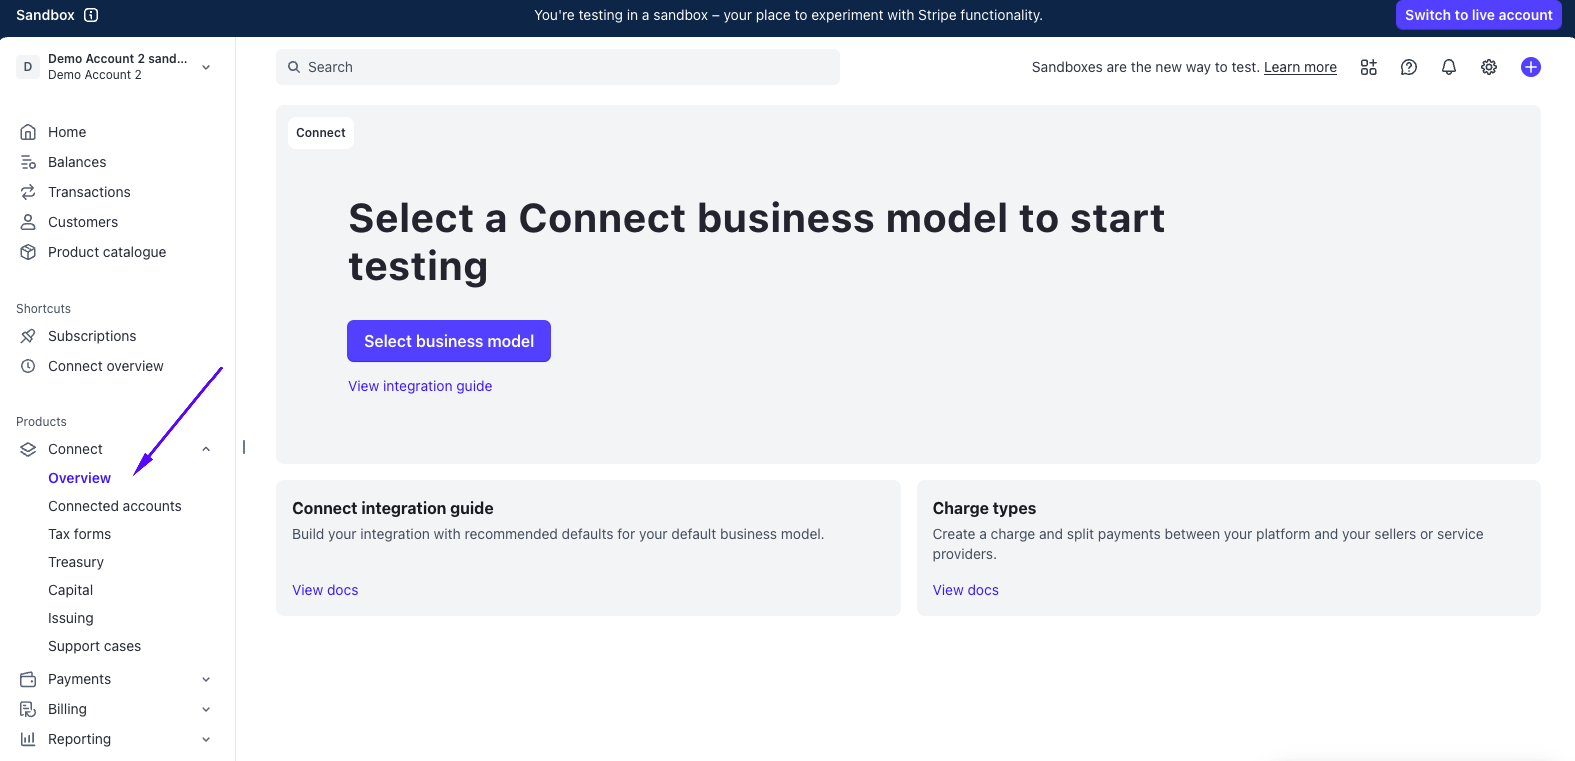Click the blue plus create icon
This screenshot has height=761, width=1575.
pyautogui.click(x=1531, y=67)
